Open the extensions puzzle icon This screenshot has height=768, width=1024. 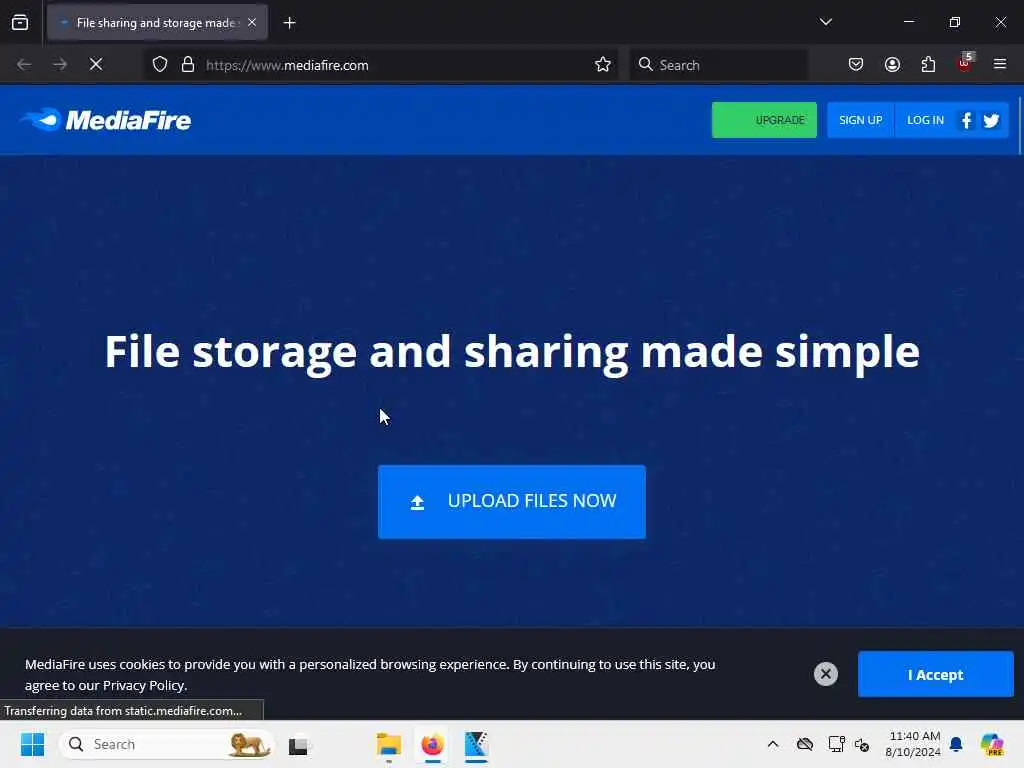pyautogui.click(x=928, y=64)
